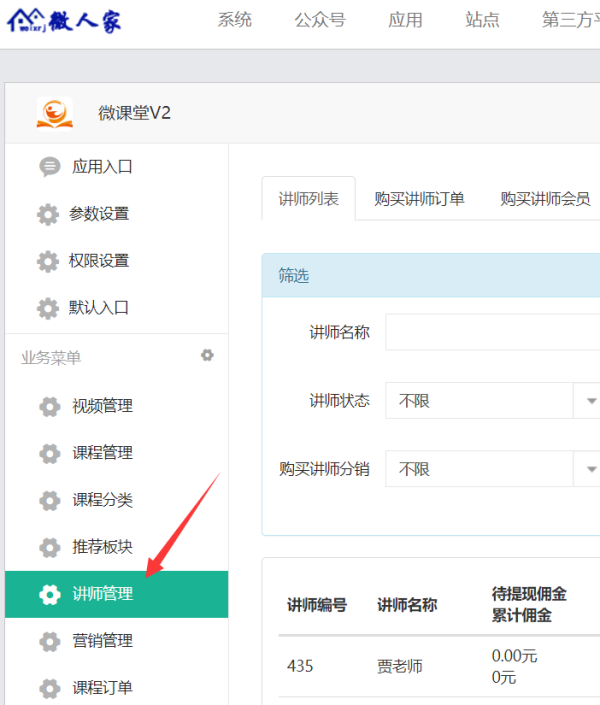
Task: Select the highlighted 讲师管理 menu item
Action: pos(116,594)
